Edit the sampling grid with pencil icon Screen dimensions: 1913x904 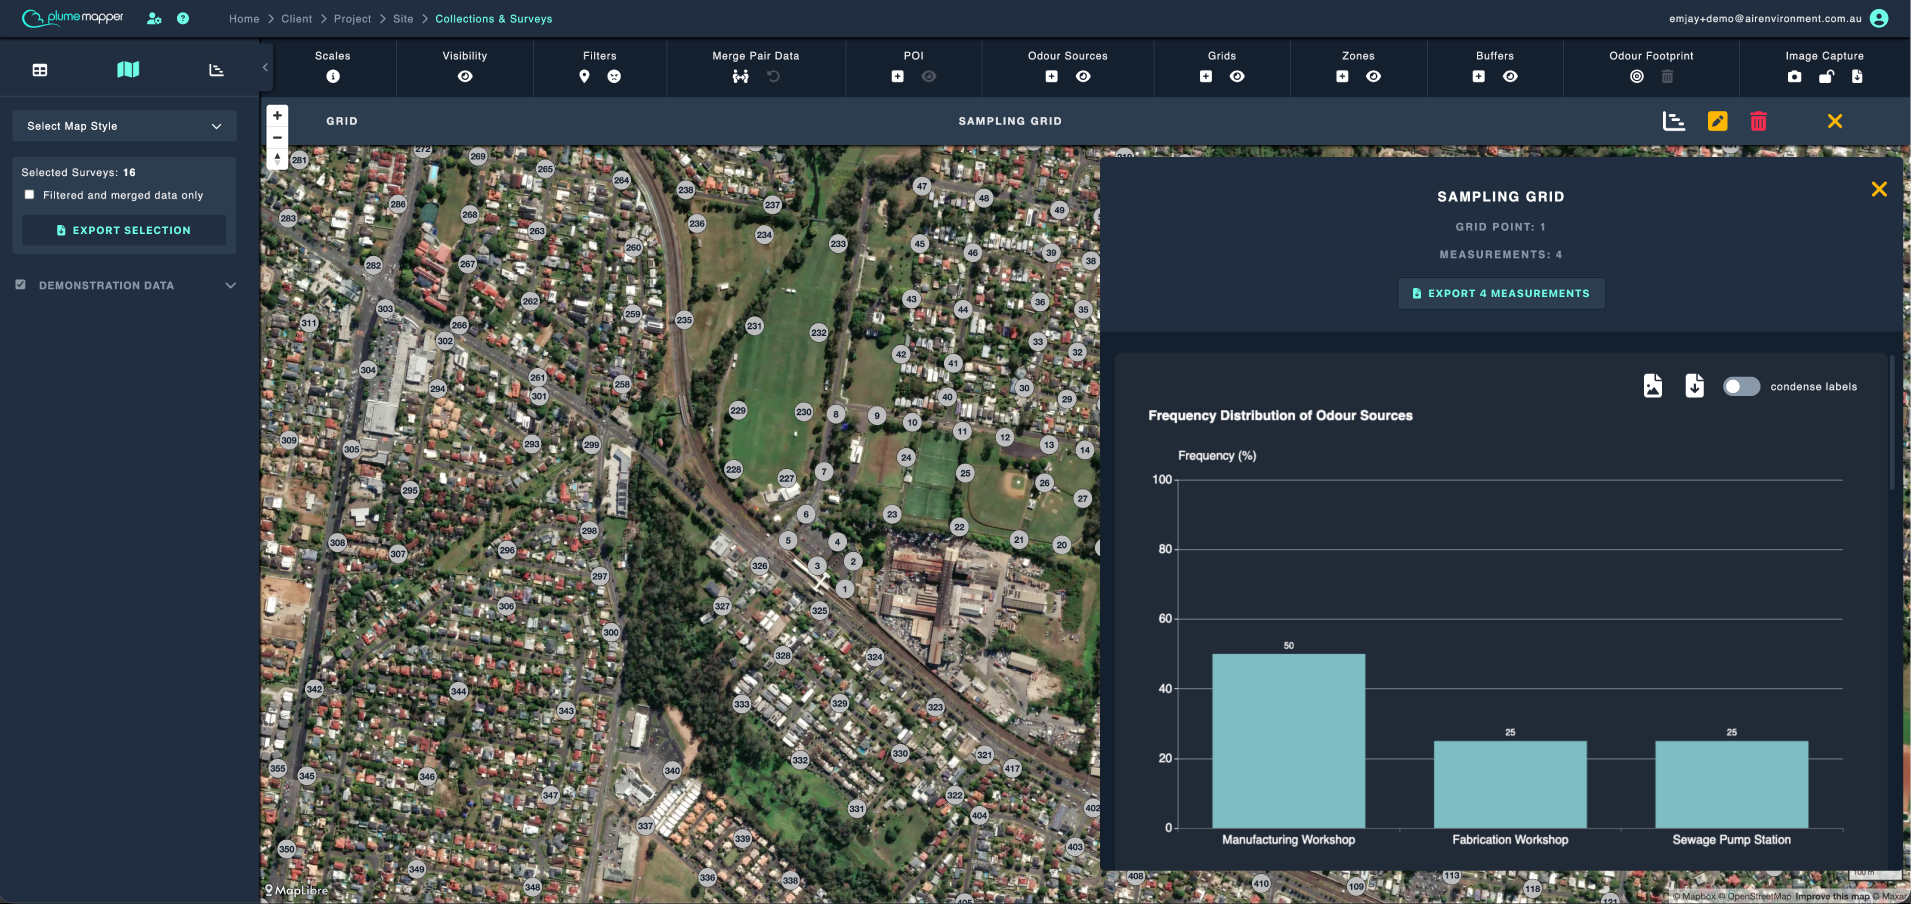1717,121
